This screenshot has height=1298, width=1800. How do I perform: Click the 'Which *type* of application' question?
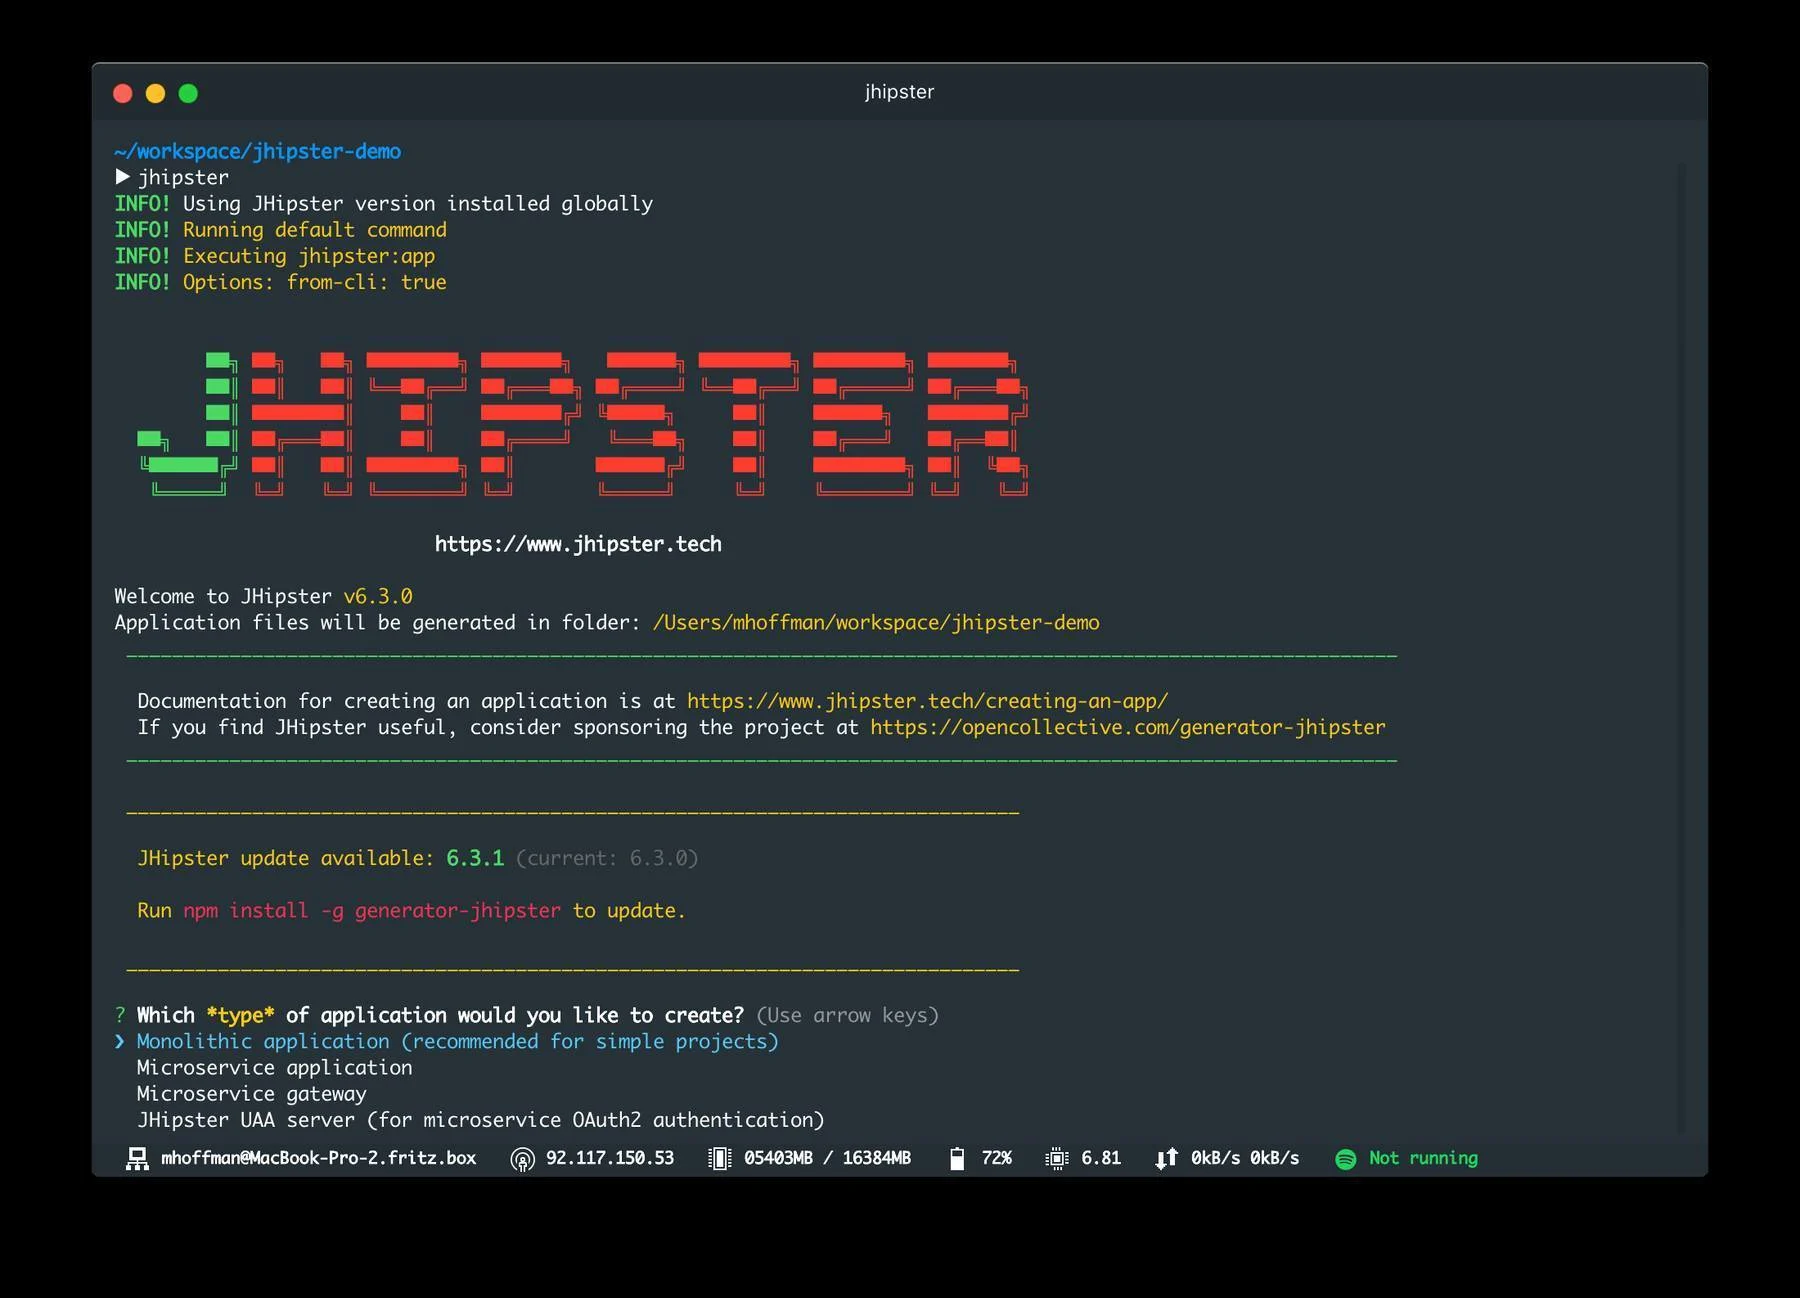(x=440, y=1015)
